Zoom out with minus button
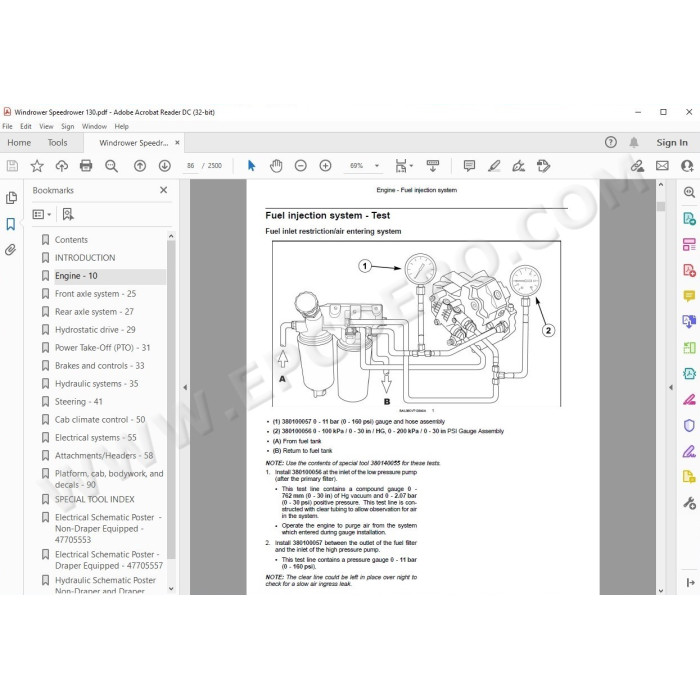Image resolution: width=700 pixels, height=700 pixels. point(301,166)
